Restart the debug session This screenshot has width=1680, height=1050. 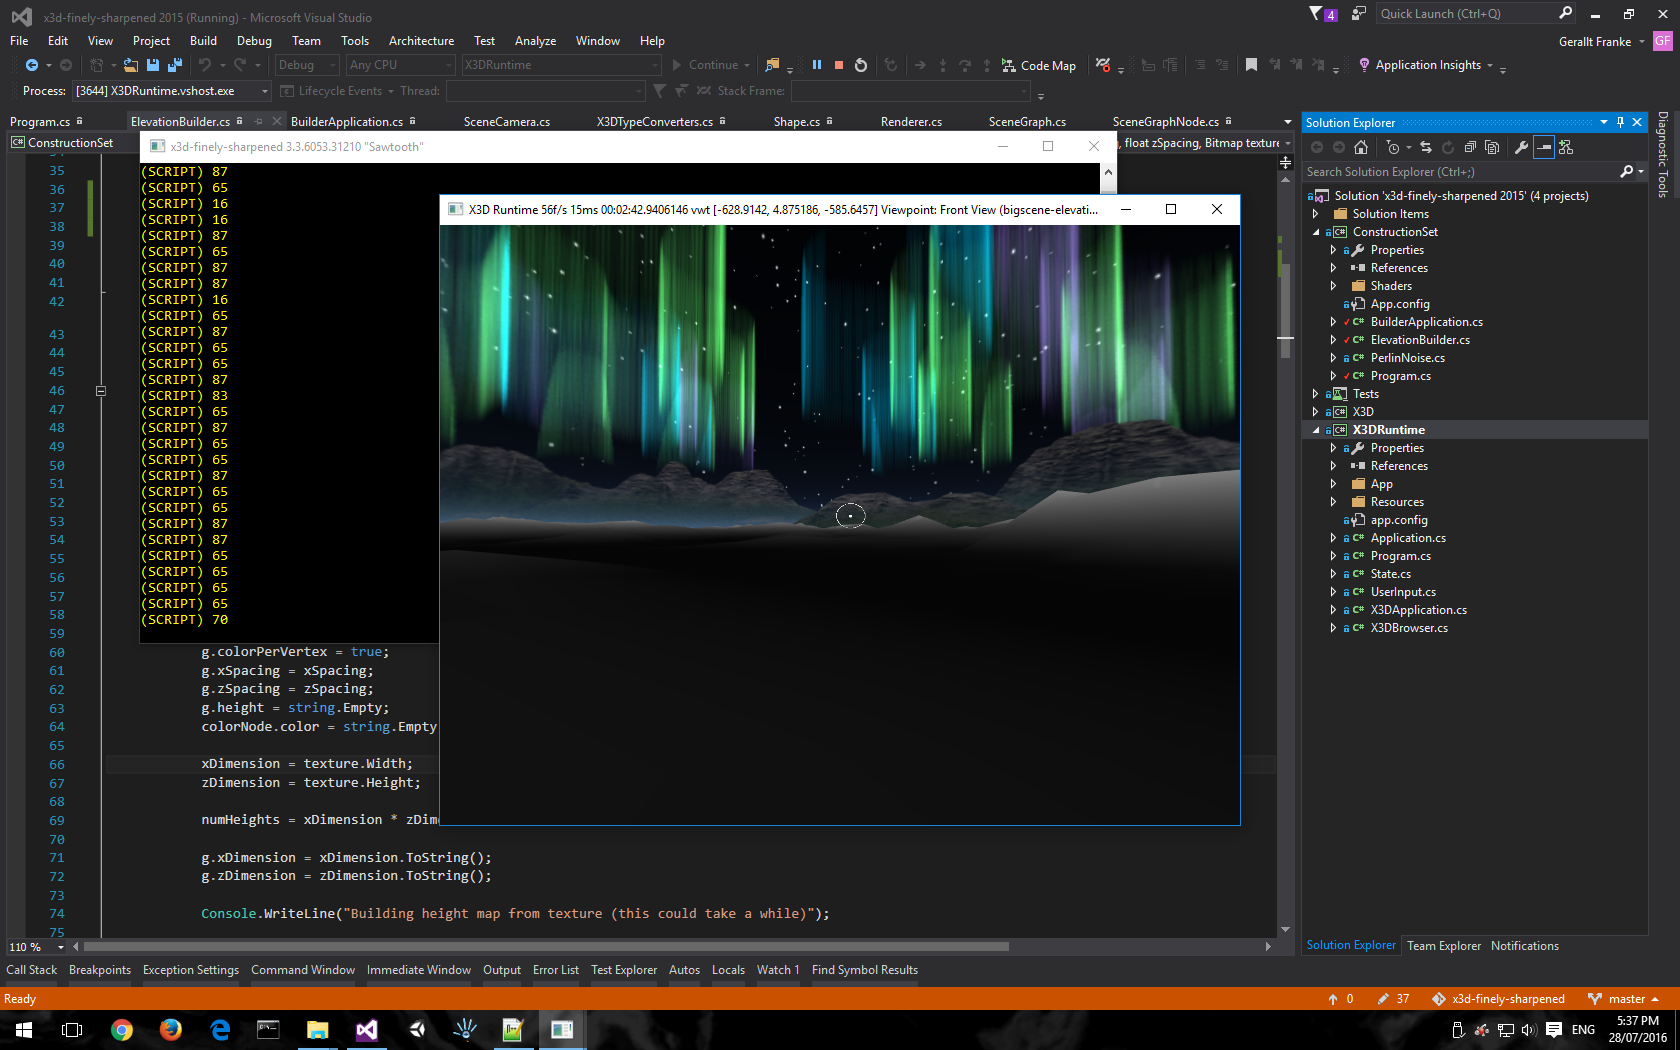click(x=861, y=65)
